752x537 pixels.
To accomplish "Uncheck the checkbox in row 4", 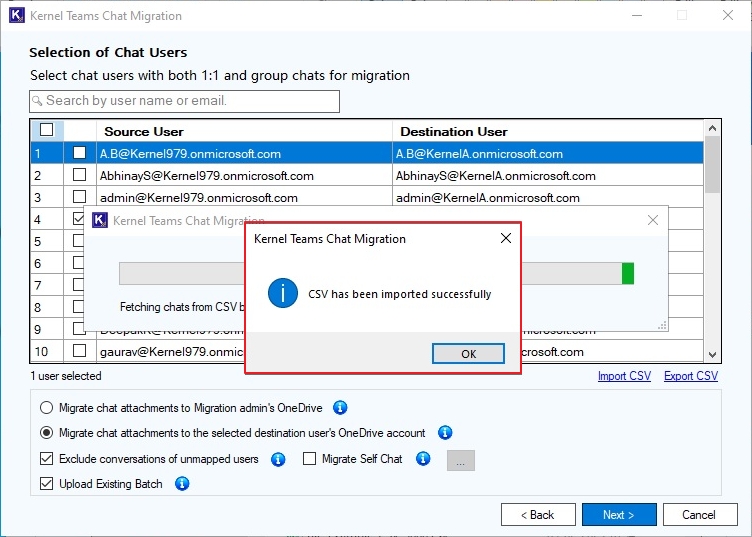I will click(79, 219).
